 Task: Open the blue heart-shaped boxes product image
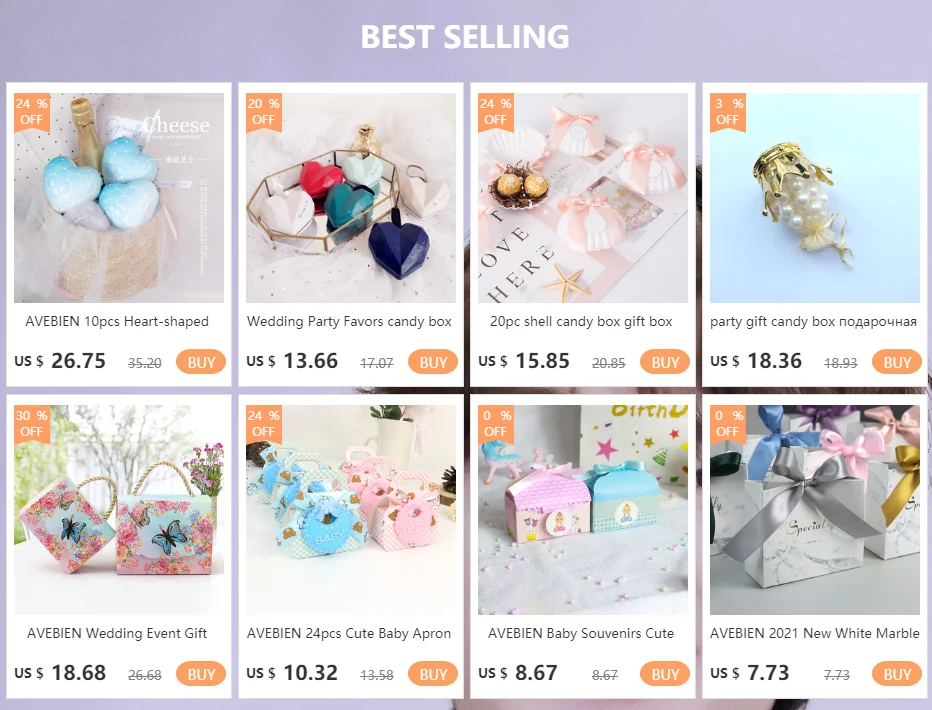pyautogui.click(x=119, y=198)
